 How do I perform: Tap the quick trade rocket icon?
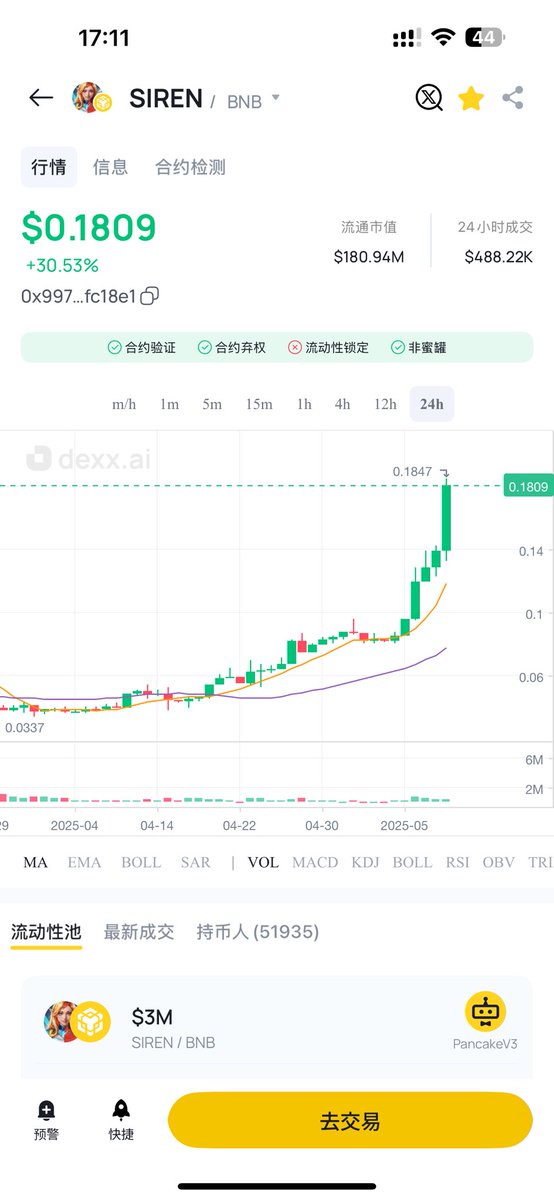tap(121, 1110)
